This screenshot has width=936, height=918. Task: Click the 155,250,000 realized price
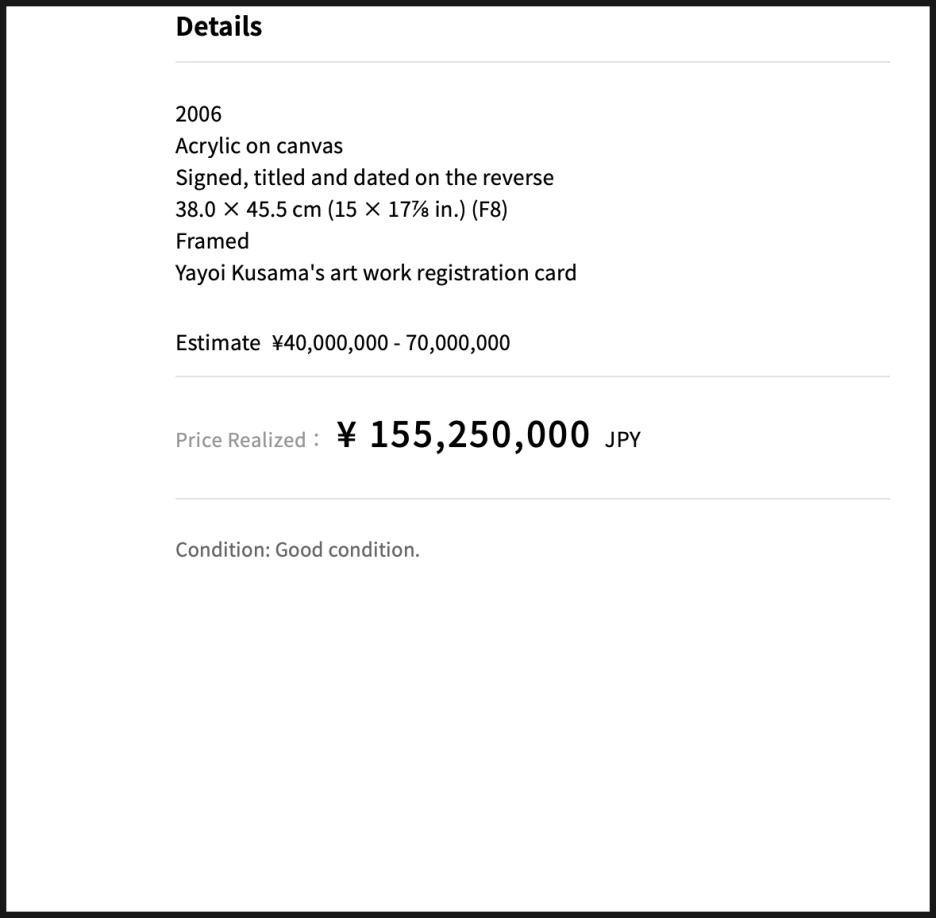point(479,435)
